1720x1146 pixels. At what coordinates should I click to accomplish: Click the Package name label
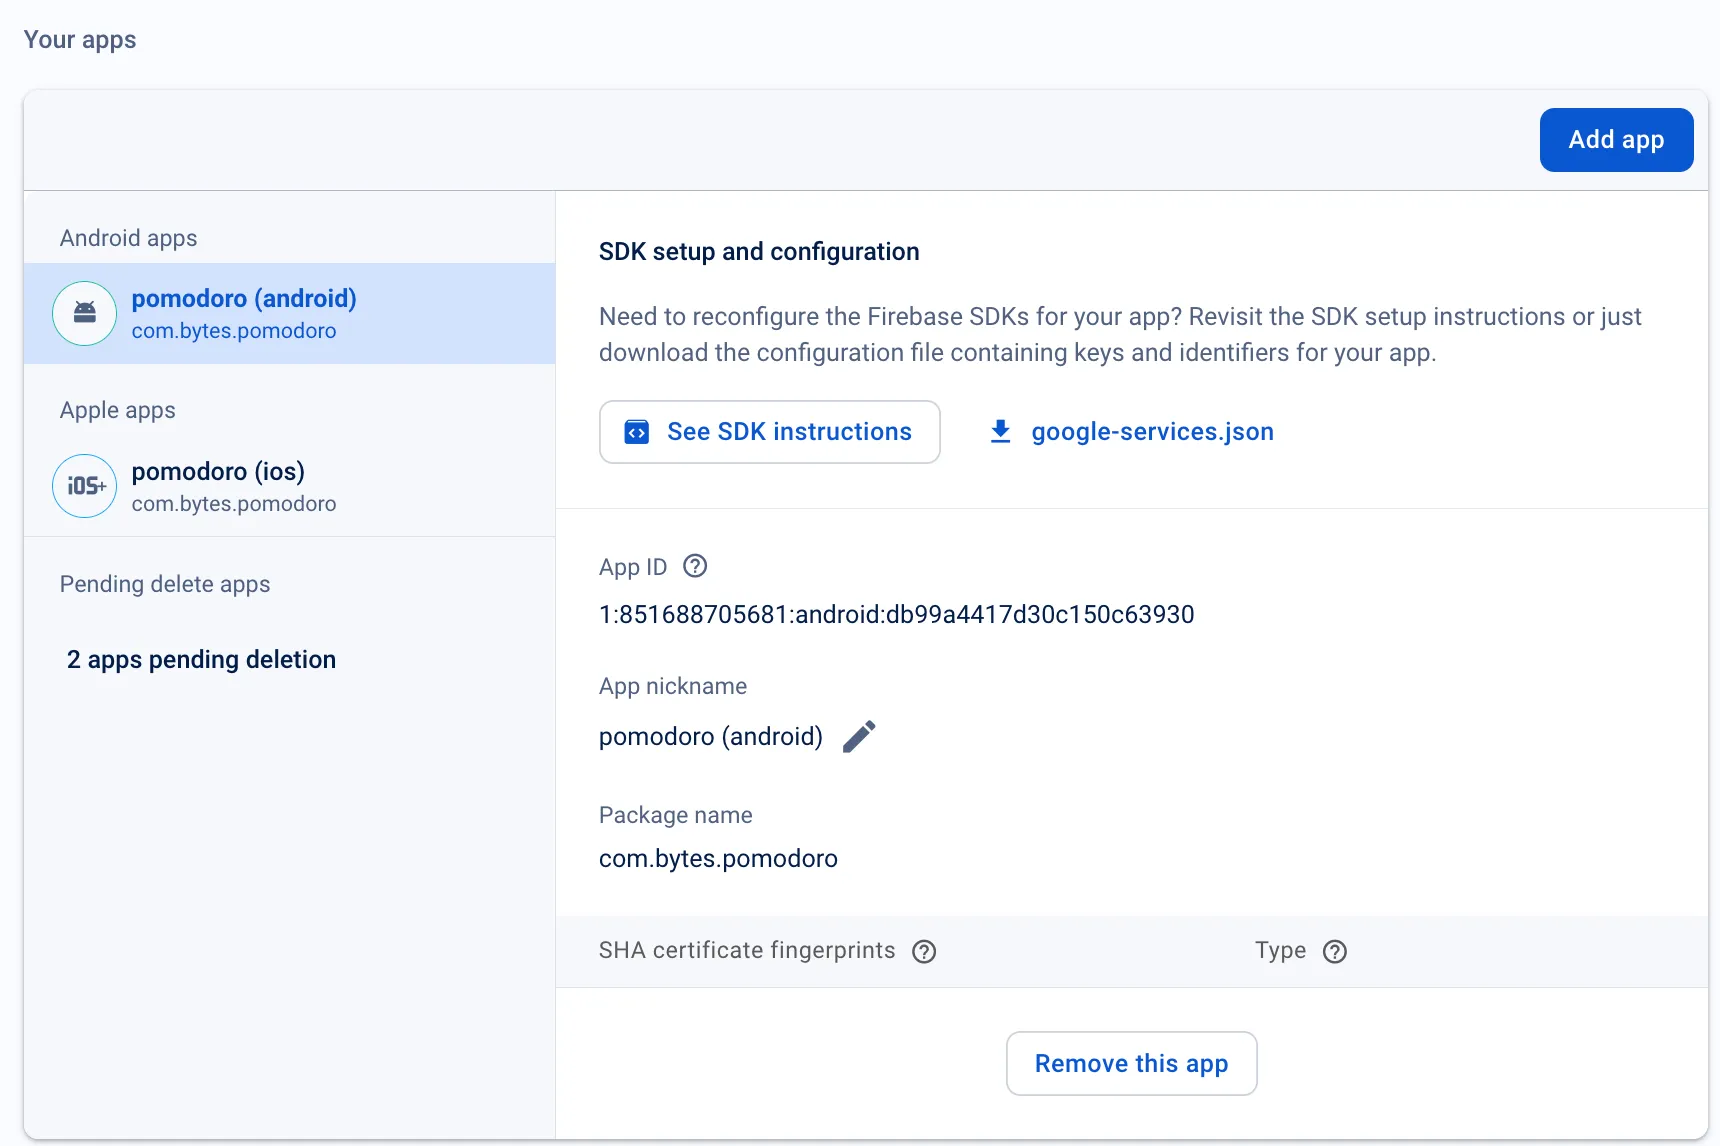pos(676,815)
